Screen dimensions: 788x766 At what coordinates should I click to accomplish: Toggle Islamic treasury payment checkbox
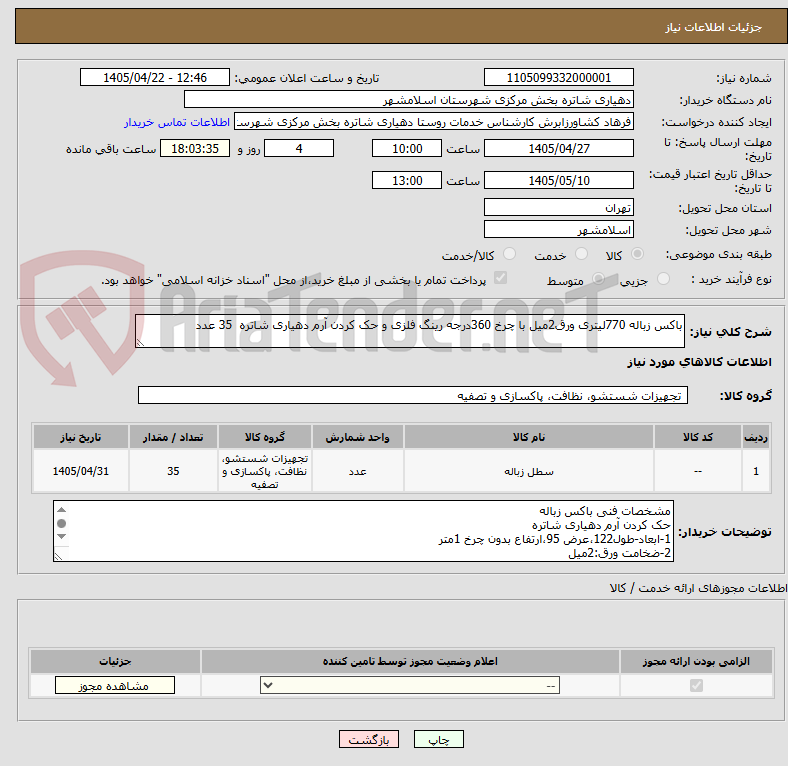[501, 278]
